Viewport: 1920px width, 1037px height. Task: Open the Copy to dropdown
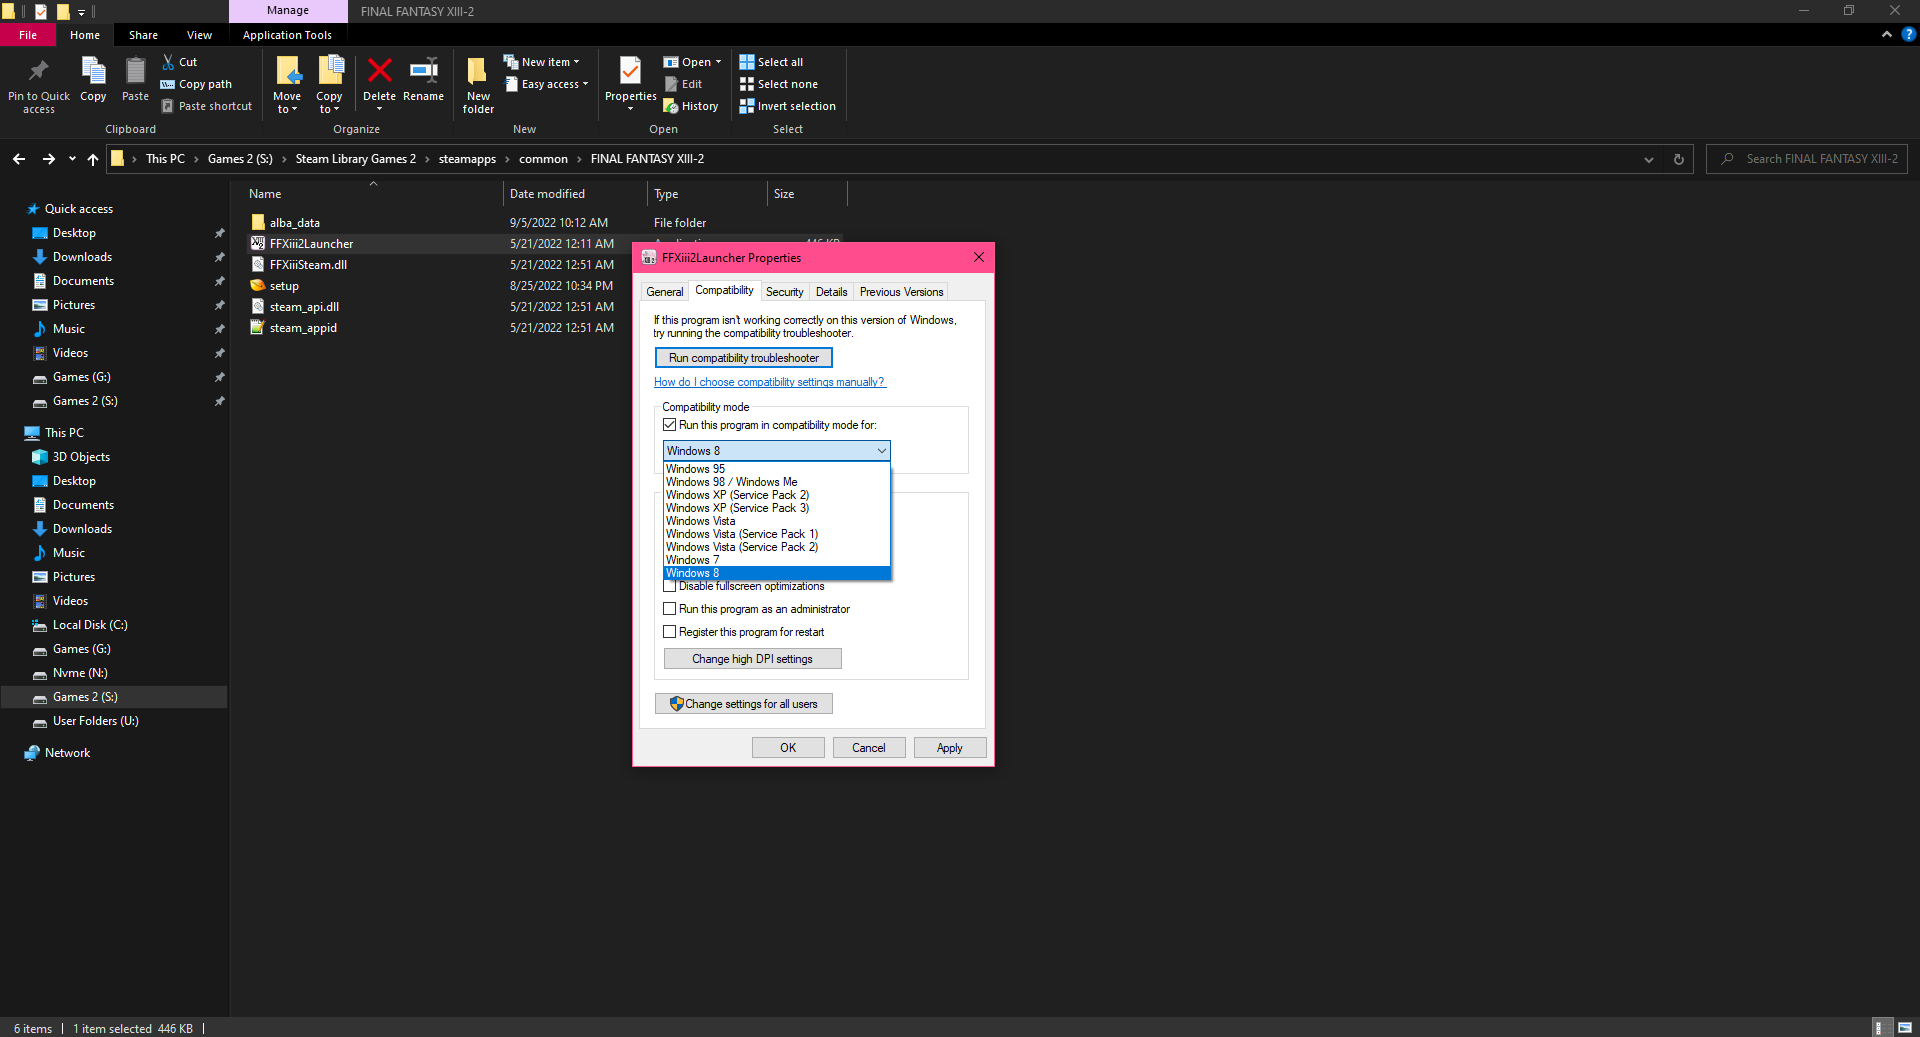[x=329, y=109]
